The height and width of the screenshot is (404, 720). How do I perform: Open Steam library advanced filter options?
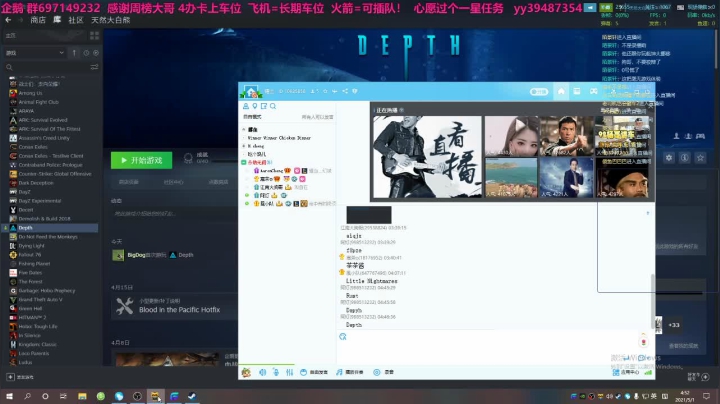94,67
